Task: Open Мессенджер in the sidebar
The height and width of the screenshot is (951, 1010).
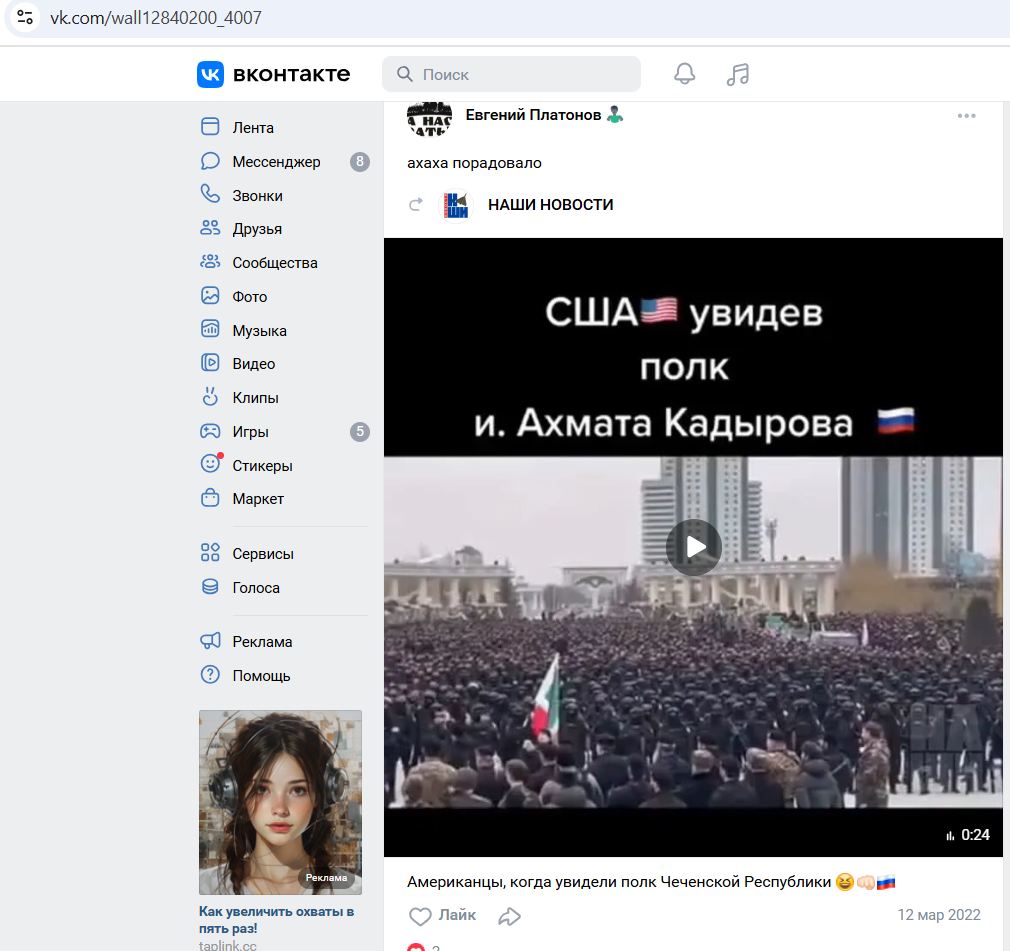Action: pyautogui.click(x=276, y=162)
